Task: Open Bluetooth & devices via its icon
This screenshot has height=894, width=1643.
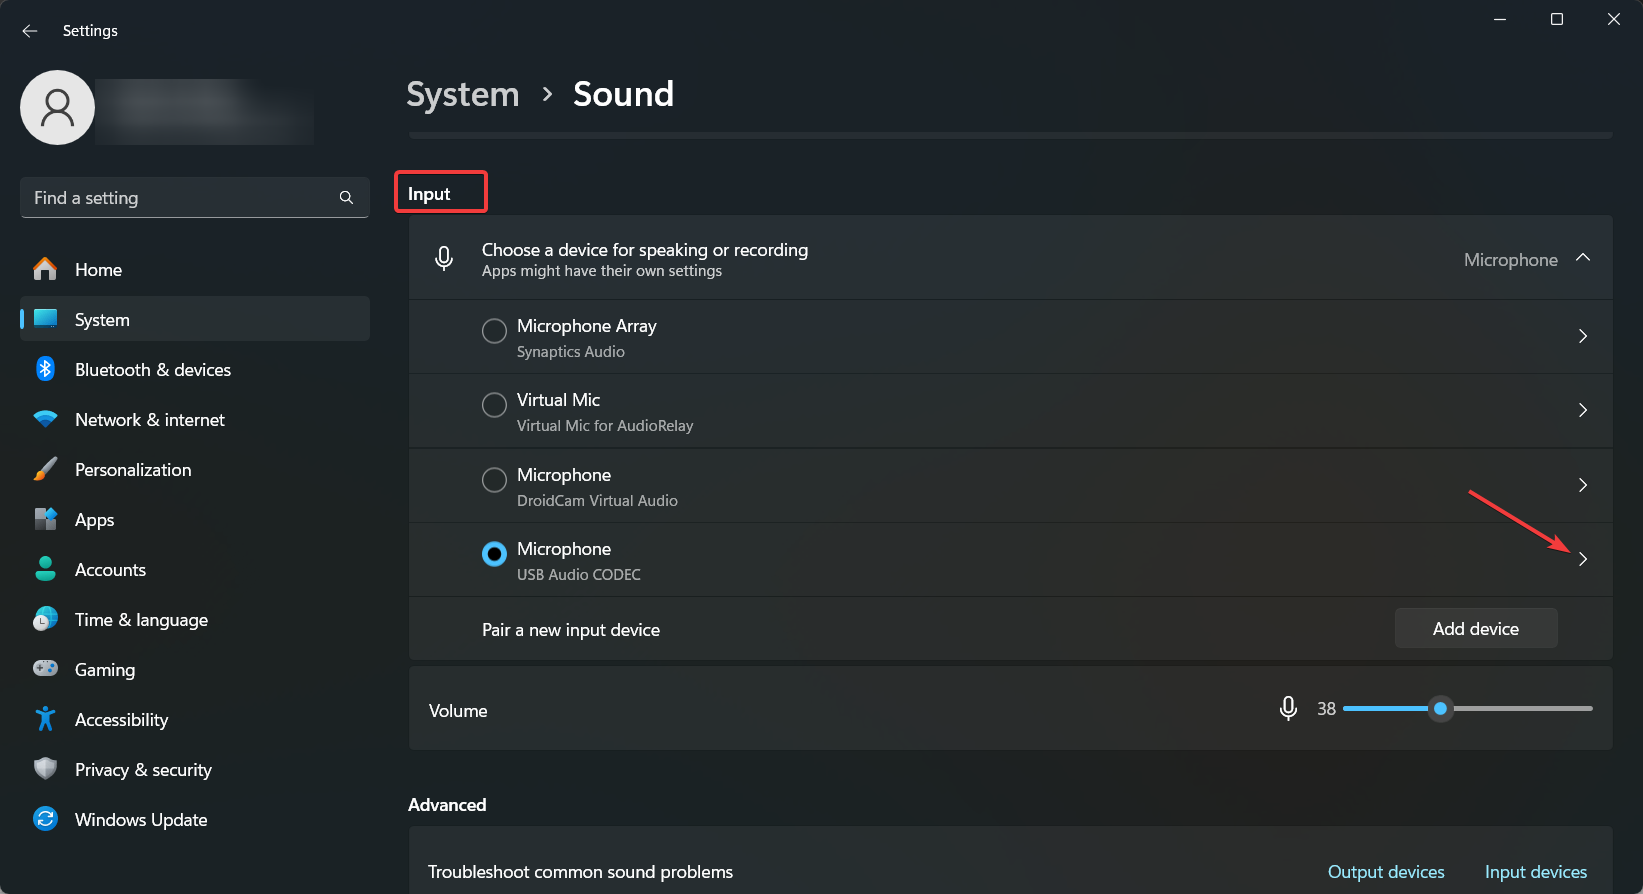Action: [x=45, y=369]
